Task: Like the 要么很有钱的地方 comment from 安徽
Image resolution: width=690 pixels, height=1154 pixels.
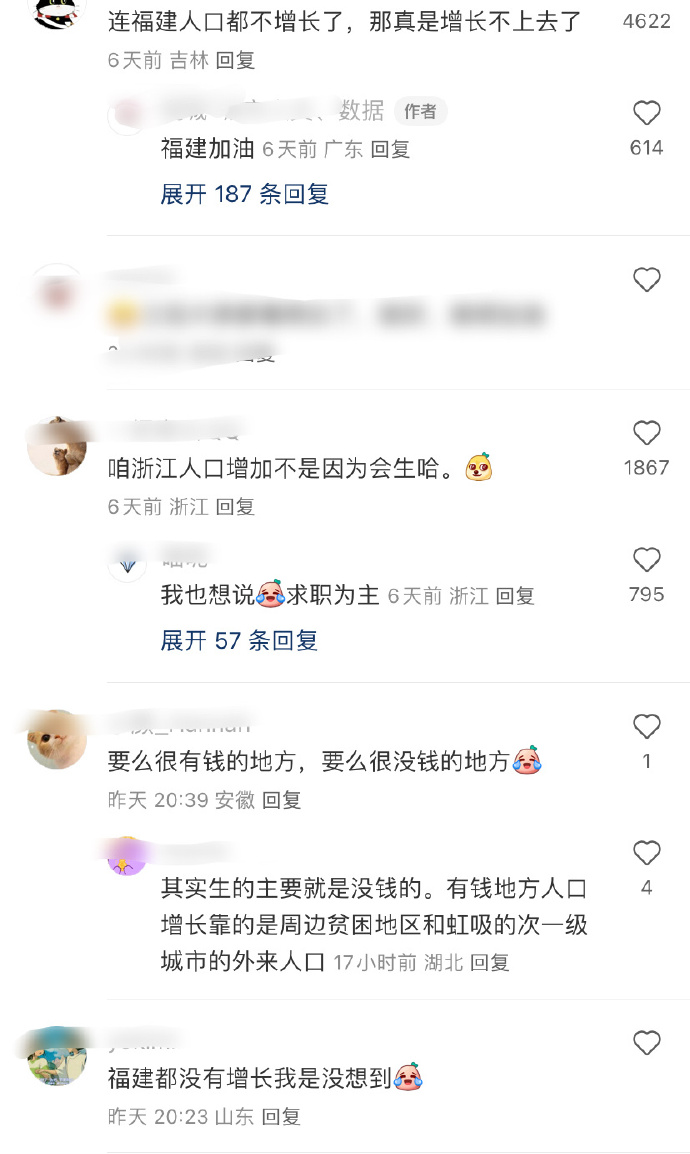Action: [x=647, y=726]
